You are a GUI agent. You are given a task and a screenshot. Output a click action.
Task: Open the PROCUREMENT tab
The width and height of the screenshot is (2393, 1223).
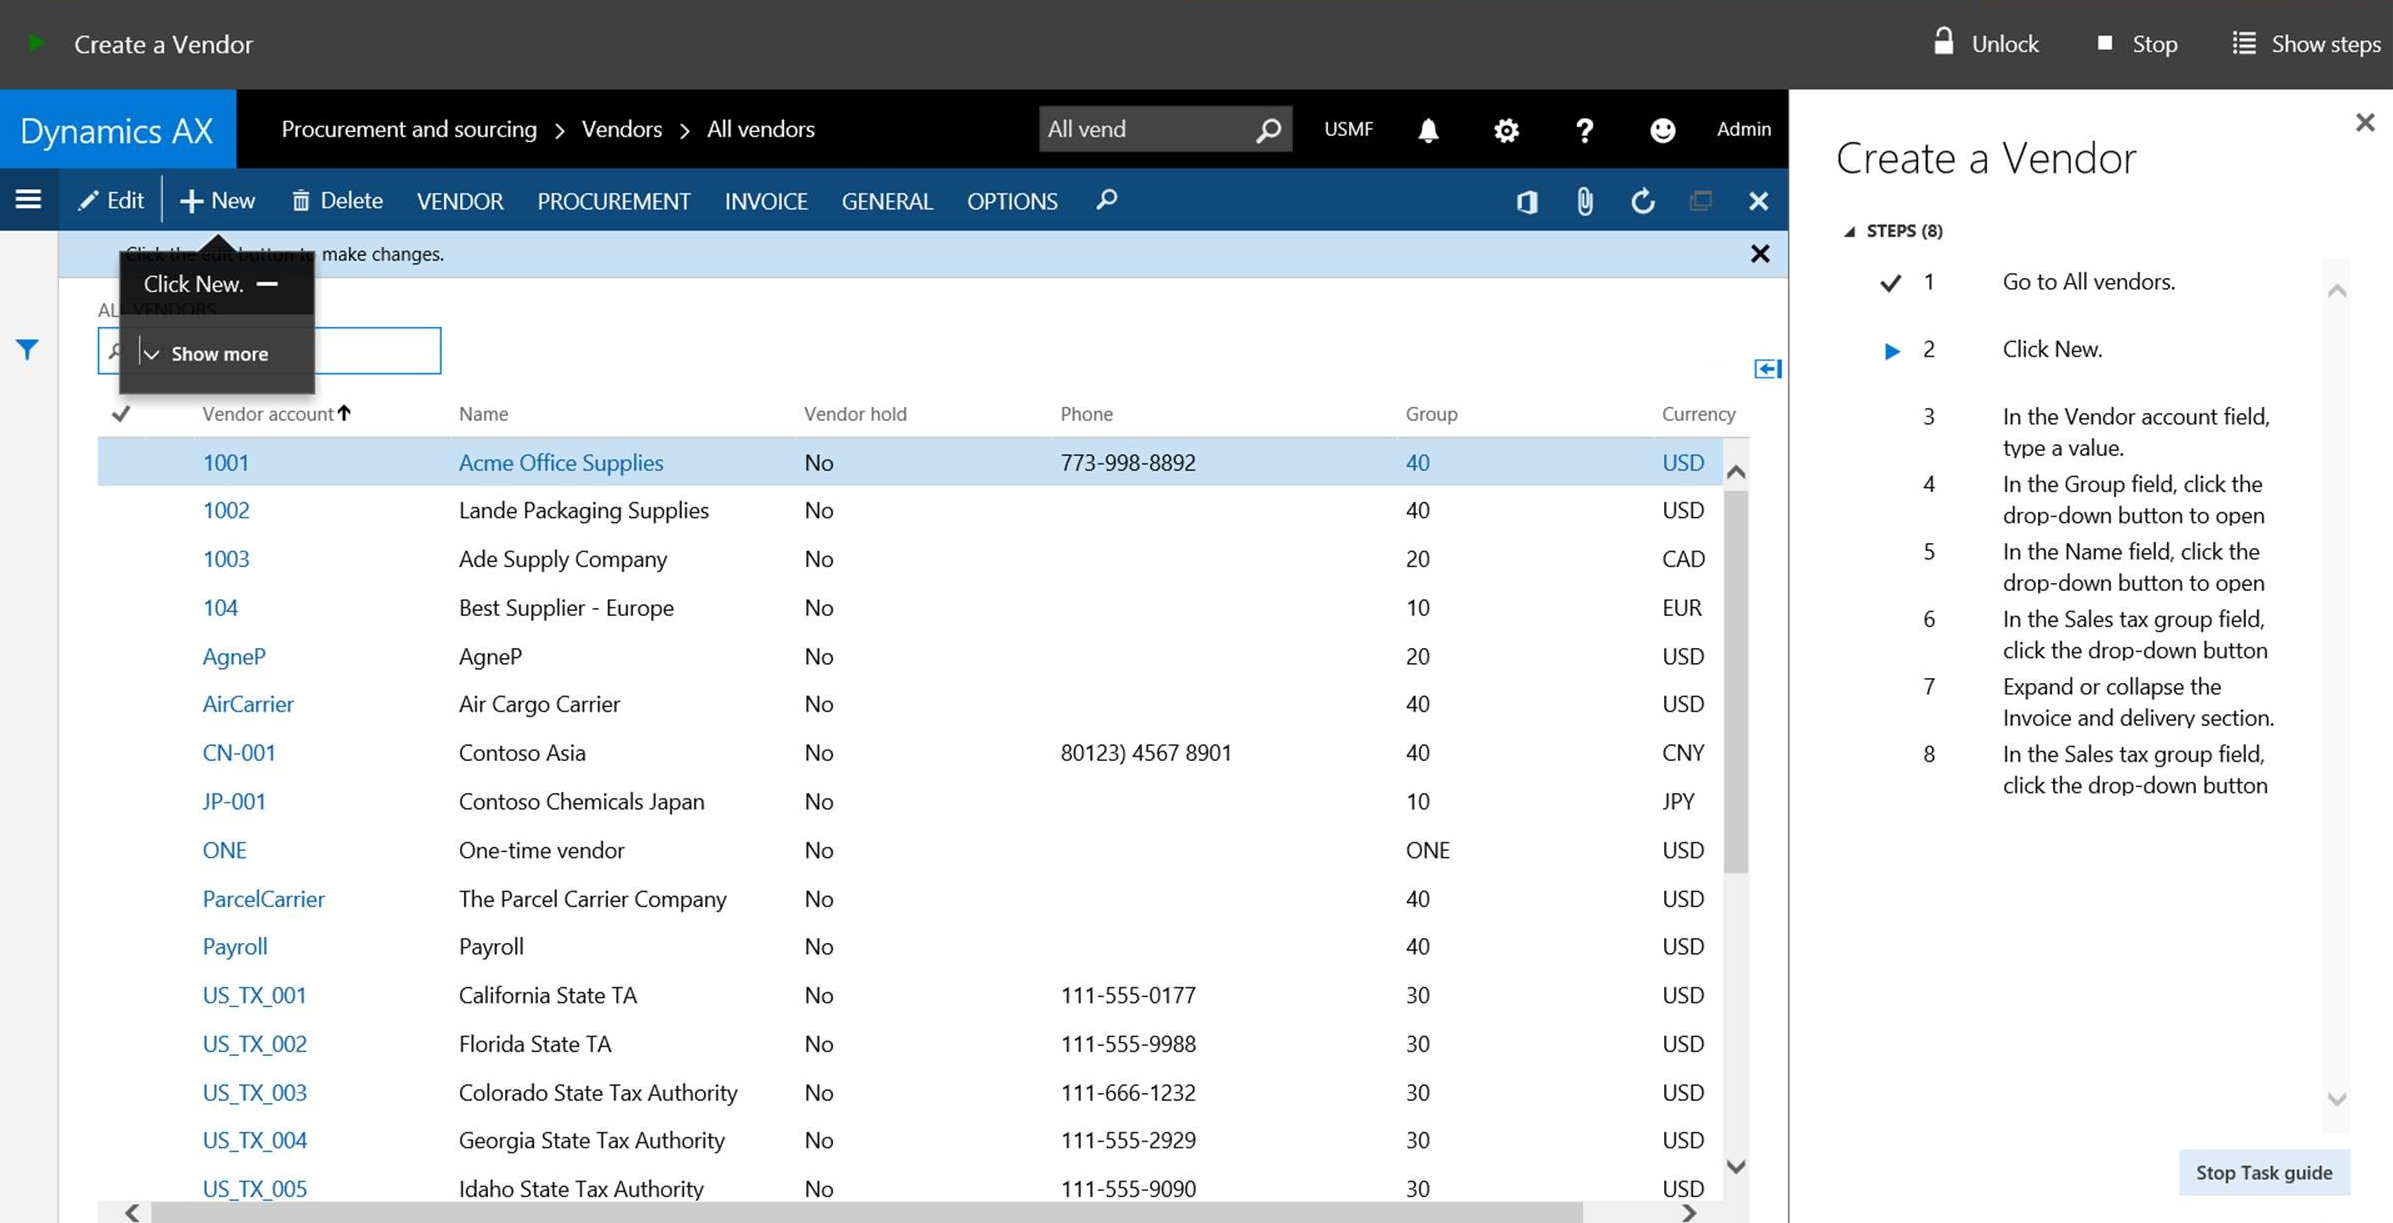pyautogui.click(x=613, y=201)
